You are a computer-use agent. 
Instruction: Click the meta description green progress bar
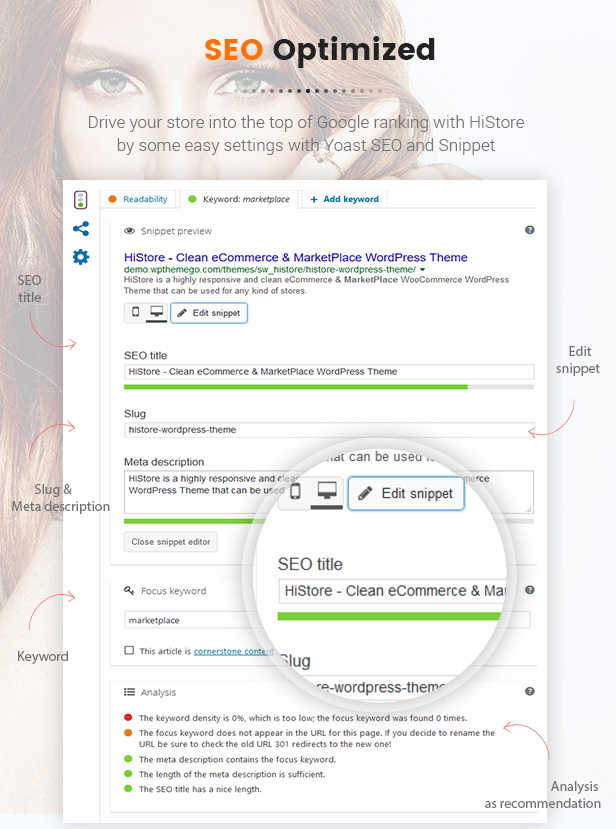pos(196,521)
